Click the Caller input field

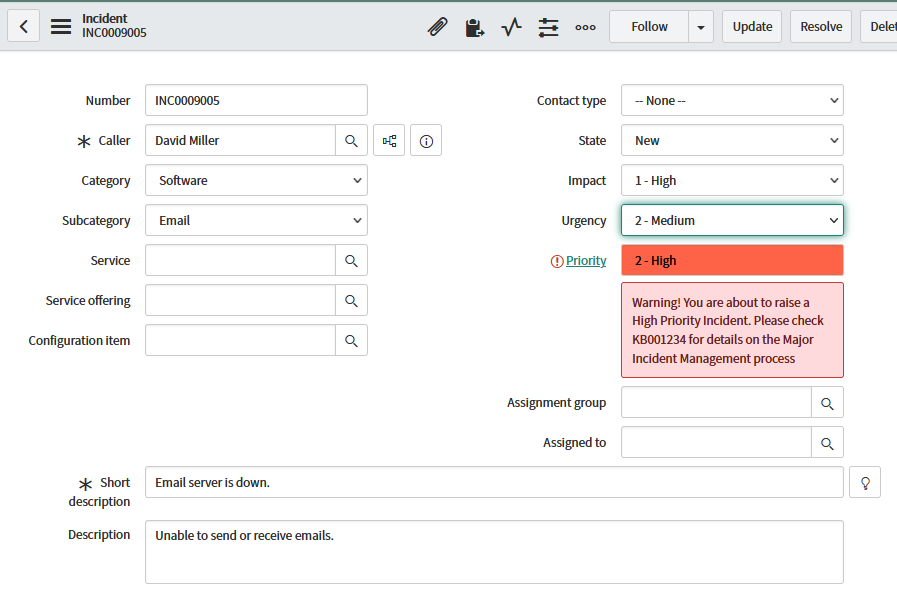tap(240, 140)
